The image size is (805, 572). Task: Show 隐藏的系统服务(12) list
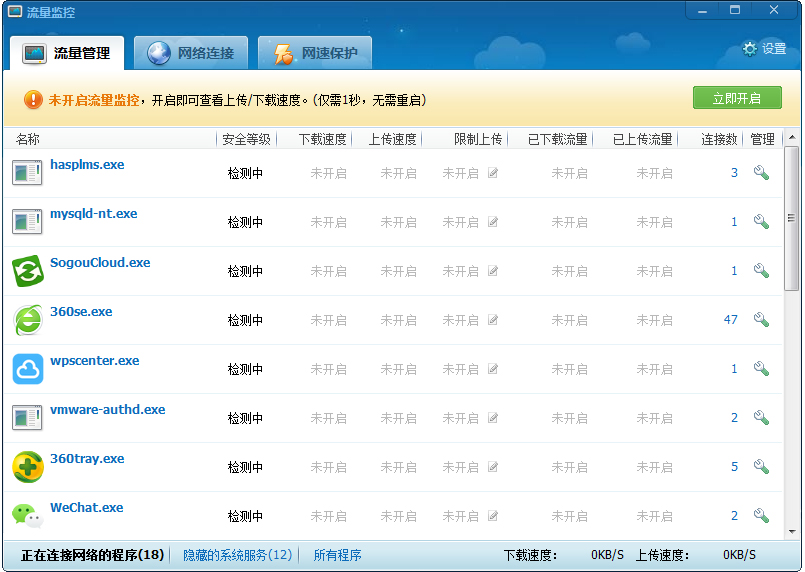[238, 555]
